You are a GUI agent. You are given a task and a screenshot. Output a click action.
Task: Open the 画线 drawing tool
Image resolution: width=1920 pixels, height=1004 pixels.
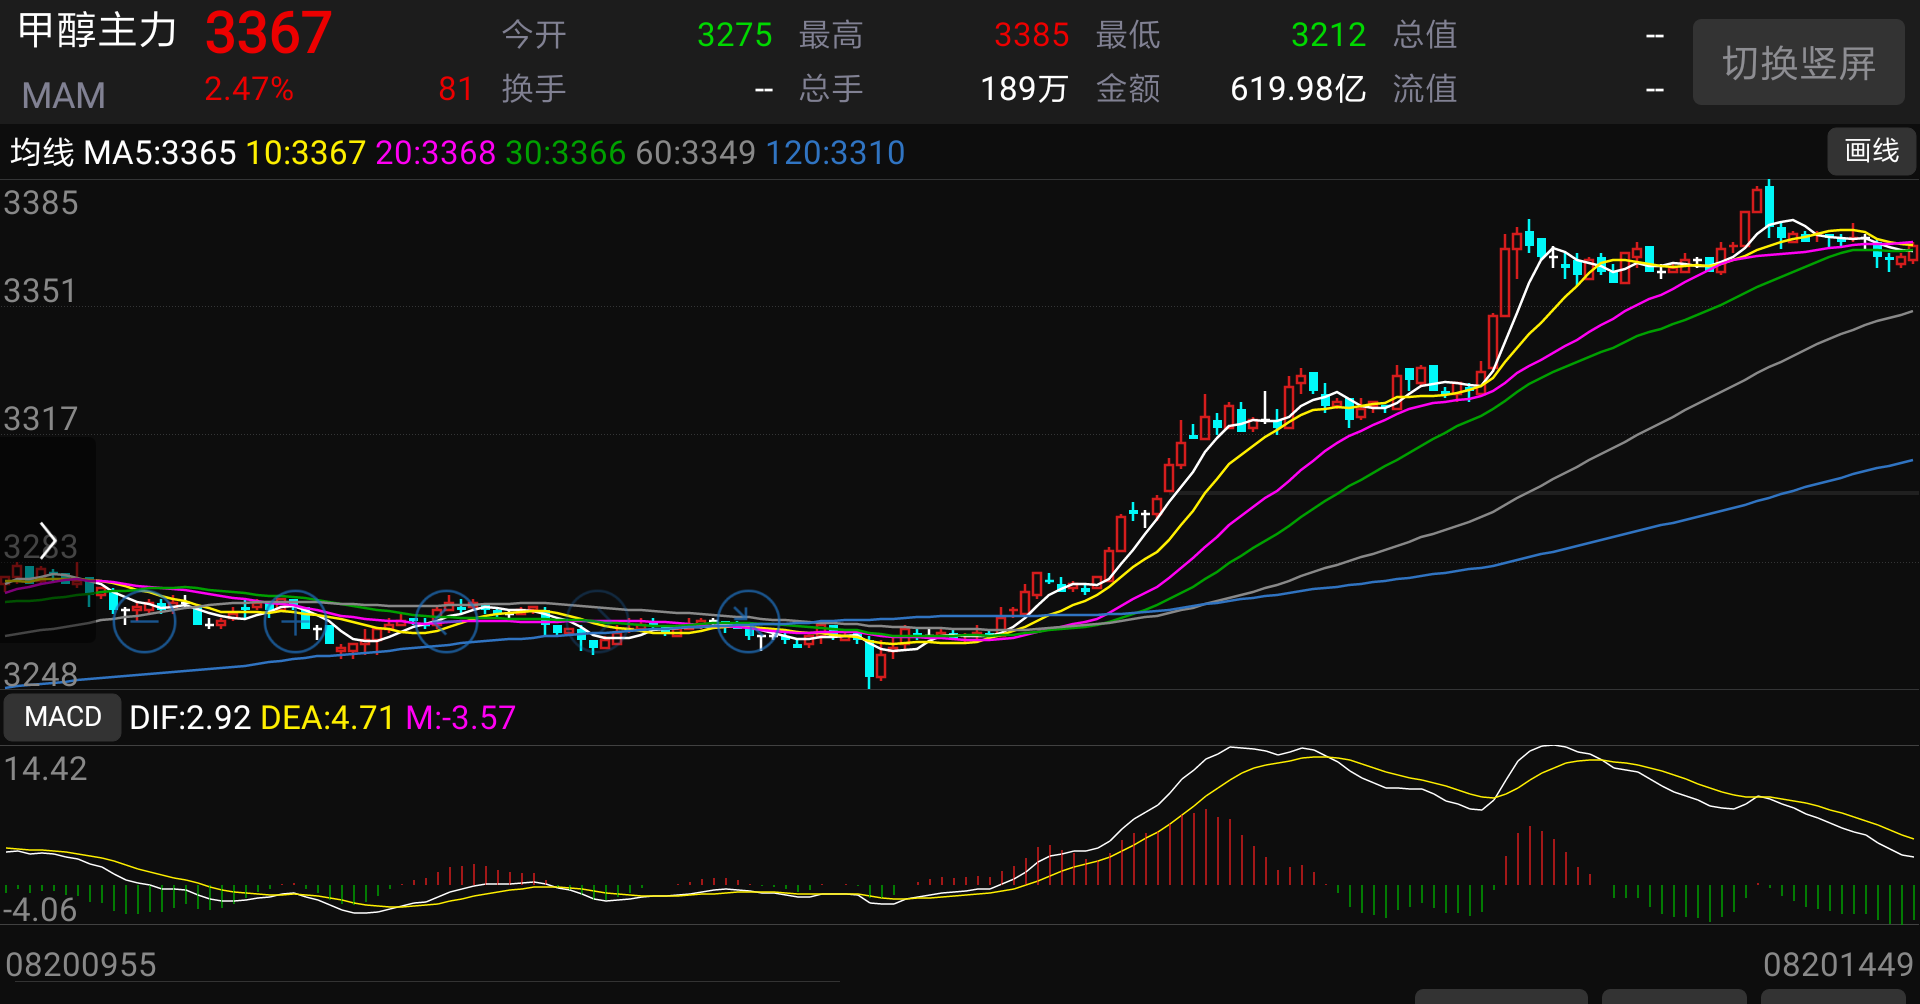(x=1871, y=151)
